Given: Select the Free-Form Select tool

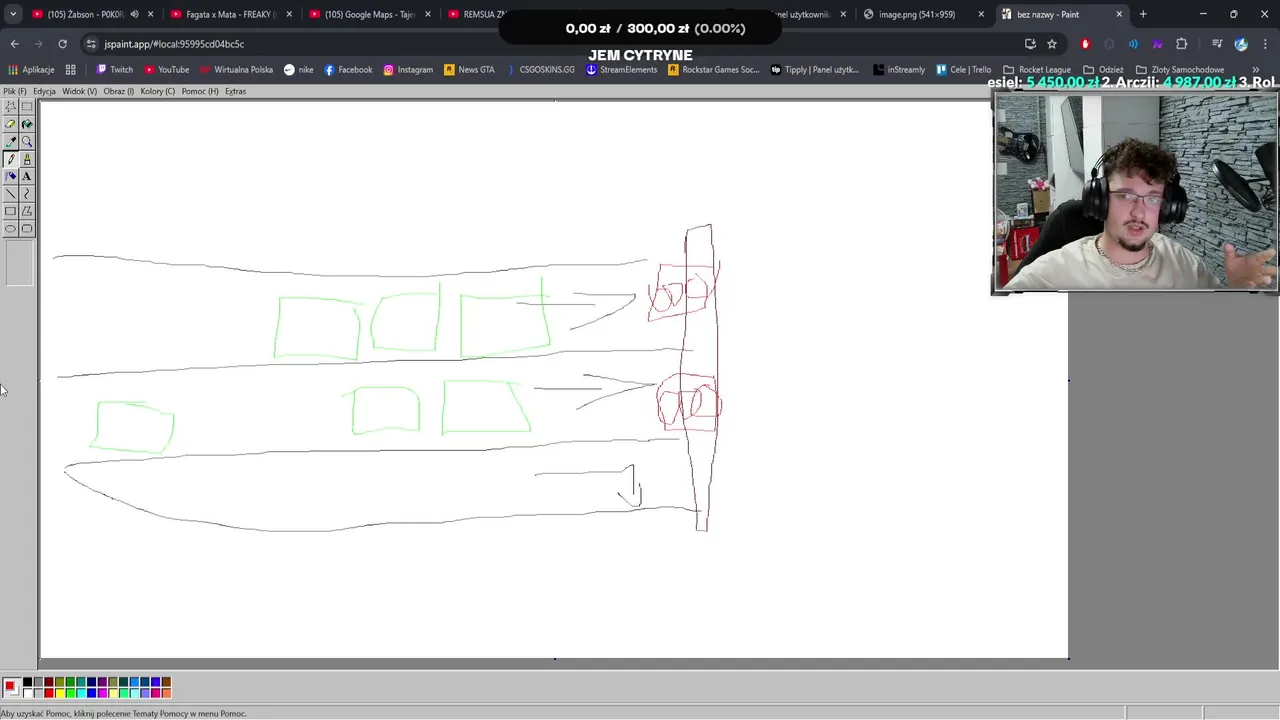Looking at the screenshot, I should (x=10, y=107).
